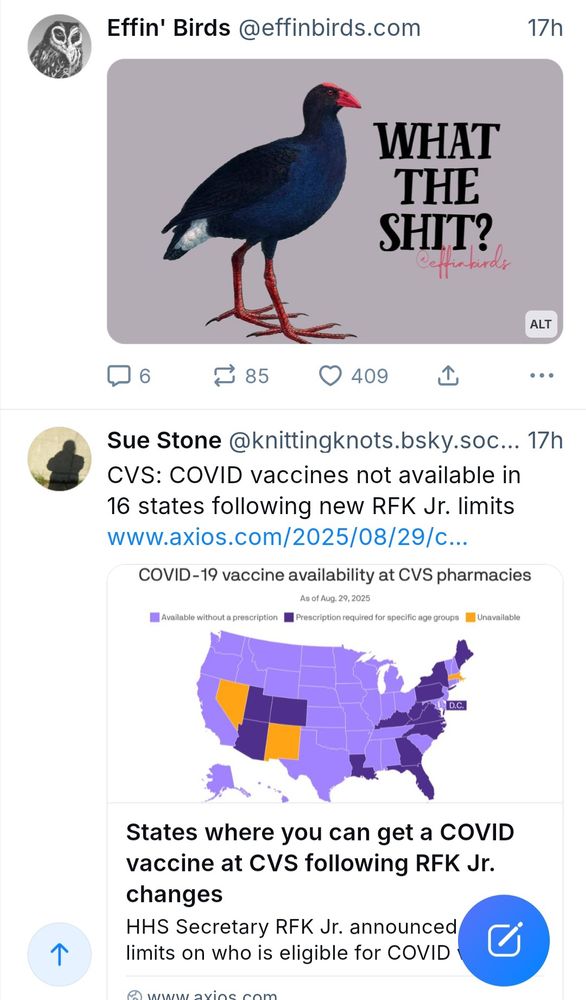Show alt text via the ALT badge
This screenshot has width=586, height=1000.
540,324
